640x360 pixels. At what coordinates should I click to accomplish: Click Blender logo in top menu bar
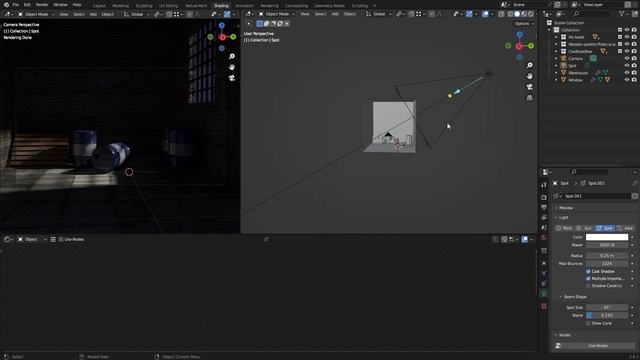(5, 4)
